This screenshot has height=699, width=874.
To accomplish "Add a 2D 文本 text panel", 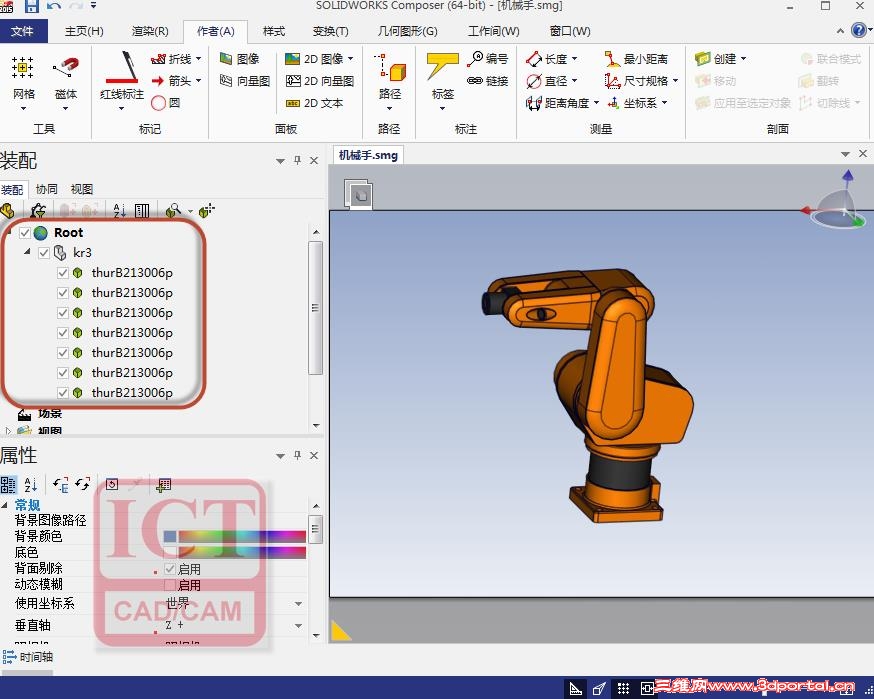I will pos(315,103).
